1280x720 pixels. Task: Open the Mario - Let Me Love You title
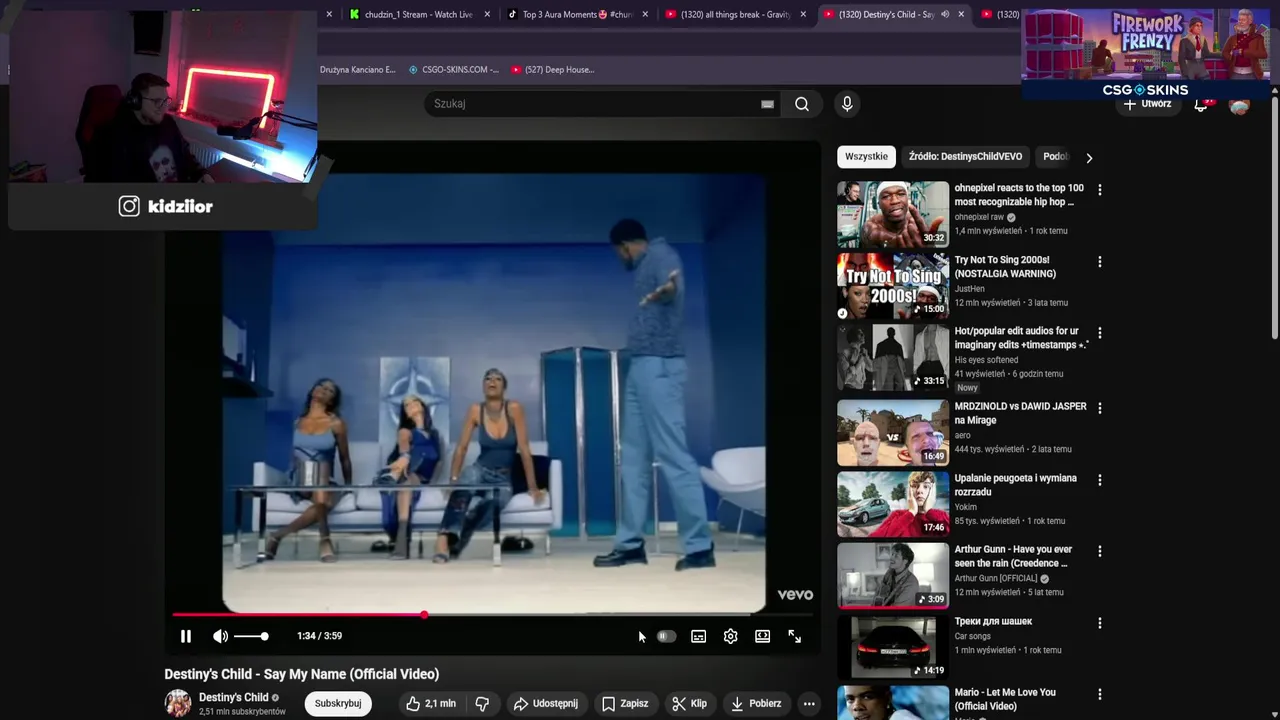(x=1005, y=699)
